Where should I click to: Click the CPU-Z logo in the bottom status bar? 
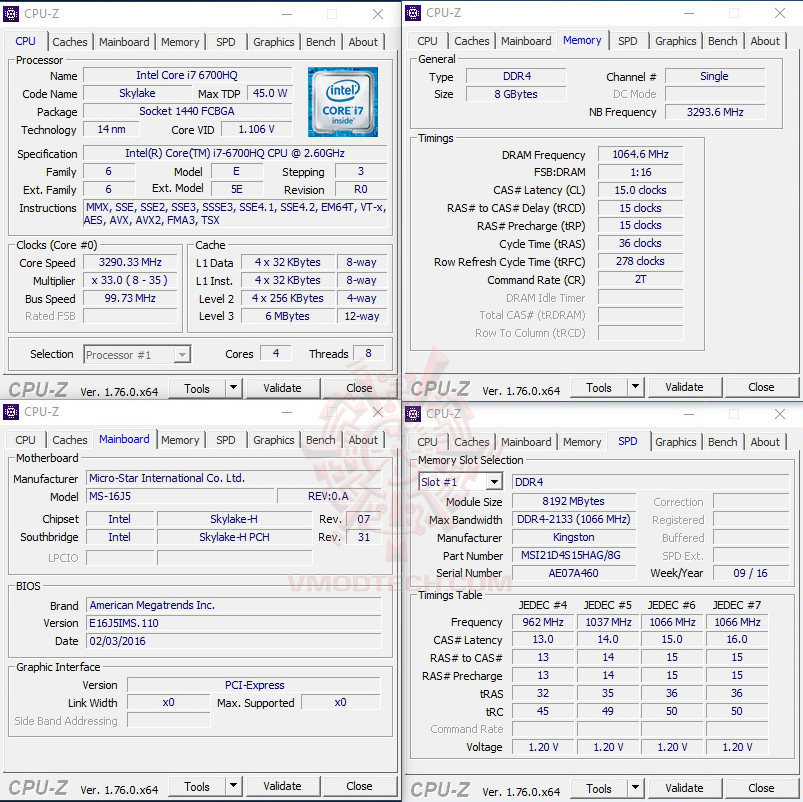tap(37, 388)
